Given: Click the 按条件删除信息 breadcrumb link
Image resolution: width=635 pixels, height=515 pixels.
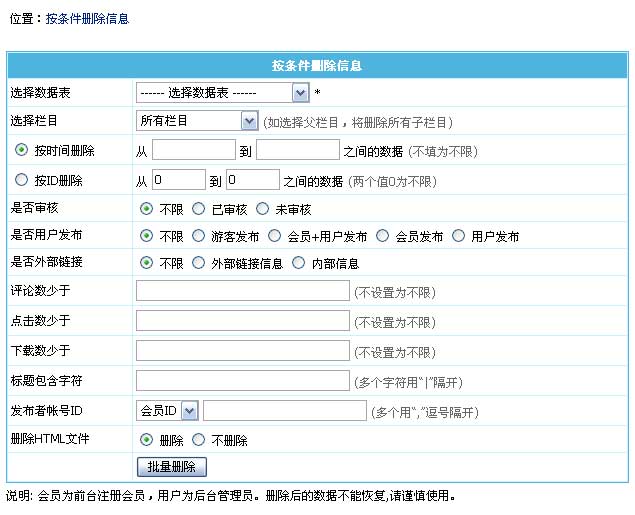Looking at the screenshot, I should pos(87,19).
